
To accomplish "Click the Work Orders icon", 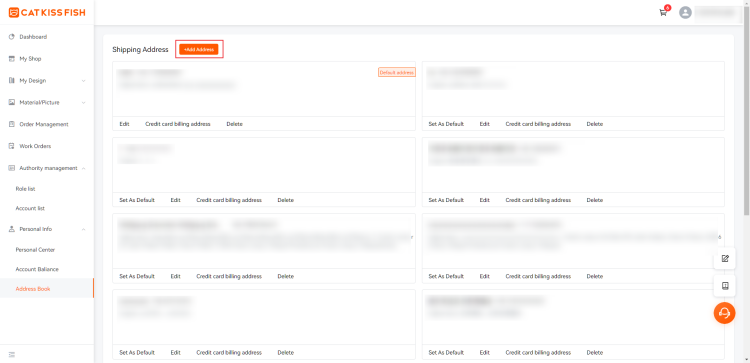I will click(x=12, y=146).
